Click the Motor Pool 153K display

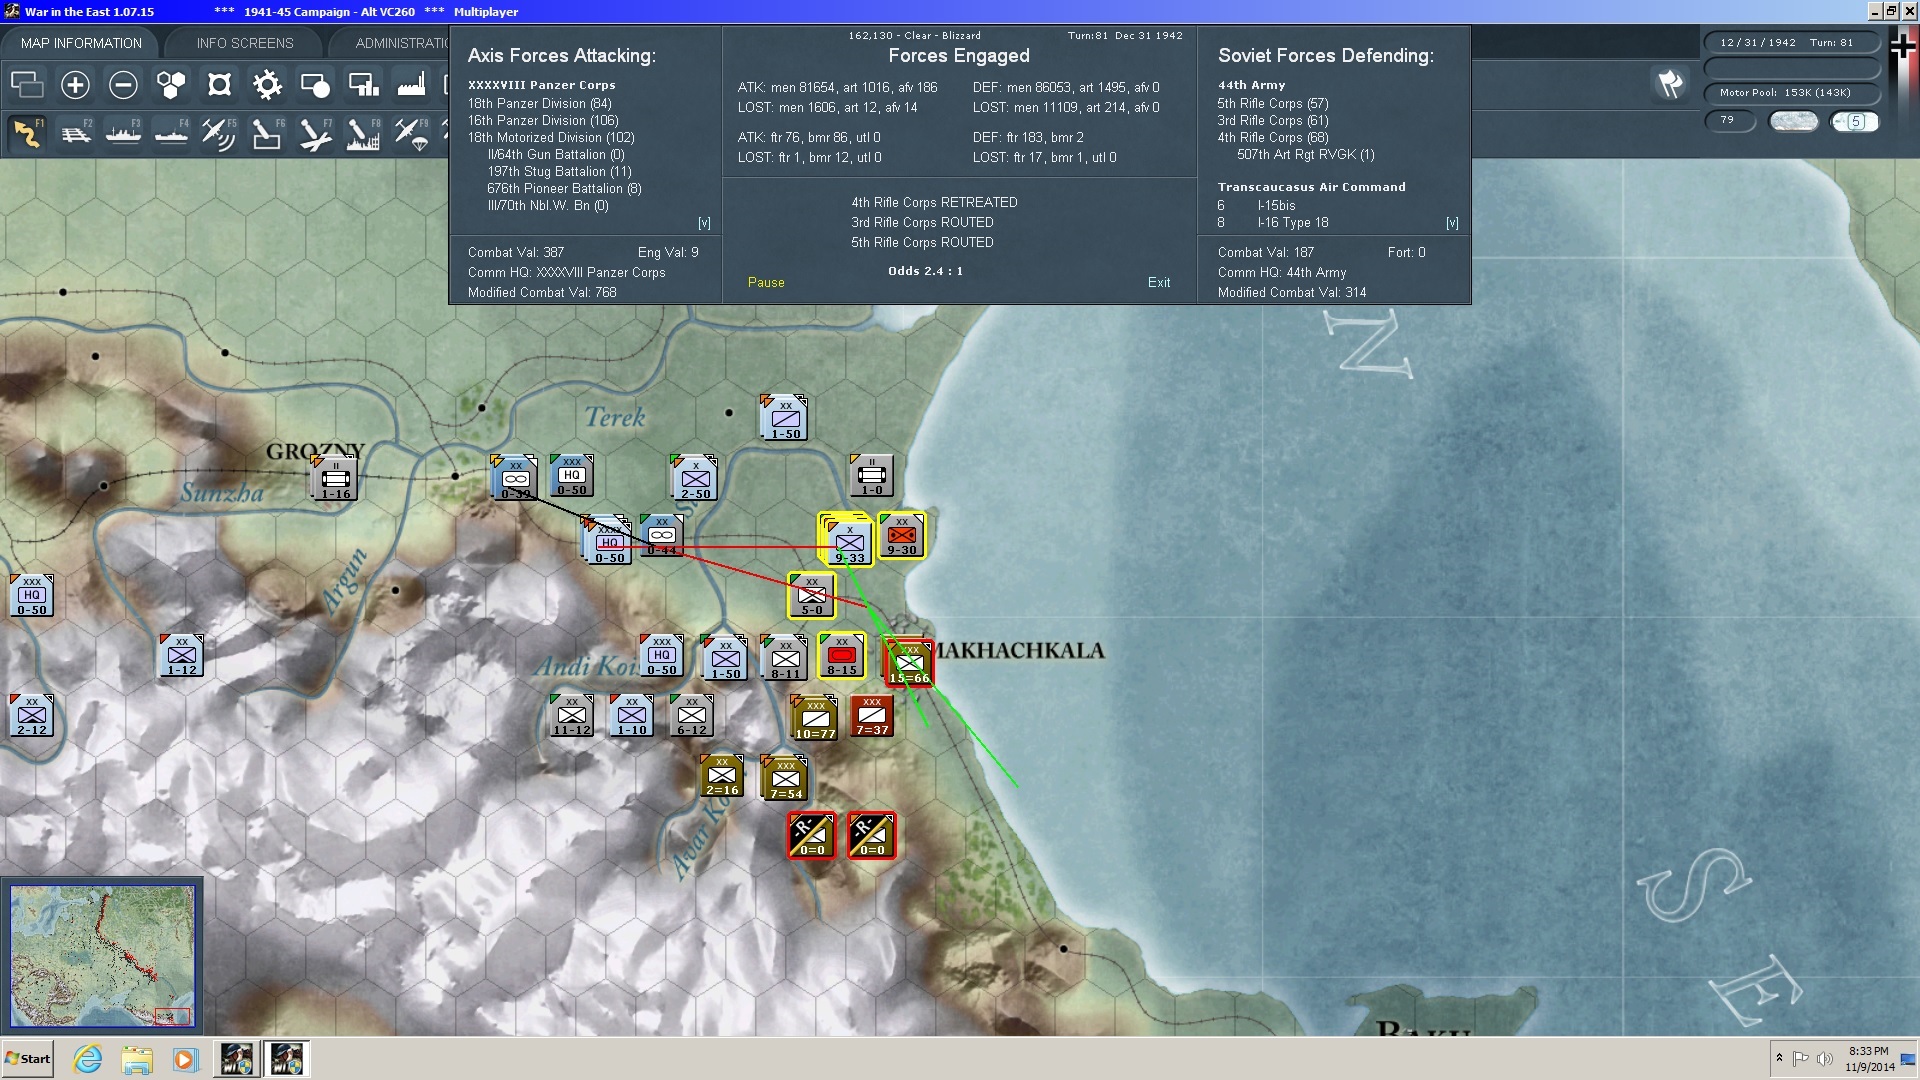1791,93
